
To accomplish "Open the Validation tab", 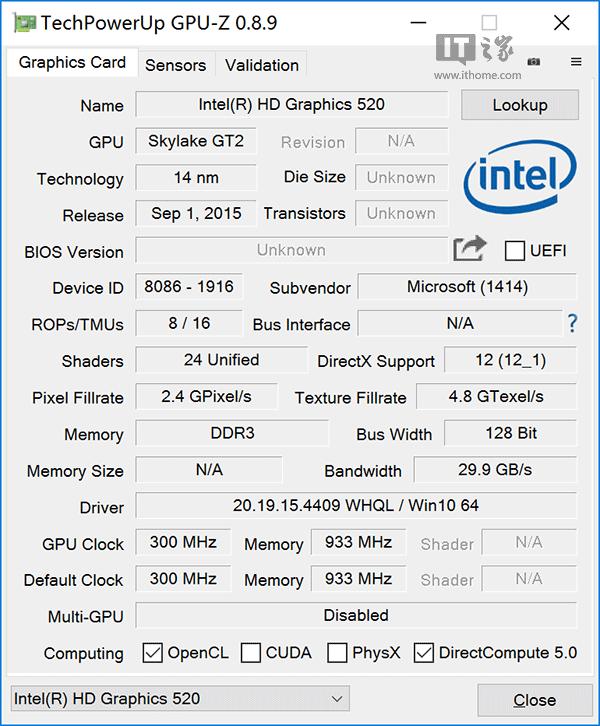I will [x=262, y=65].
